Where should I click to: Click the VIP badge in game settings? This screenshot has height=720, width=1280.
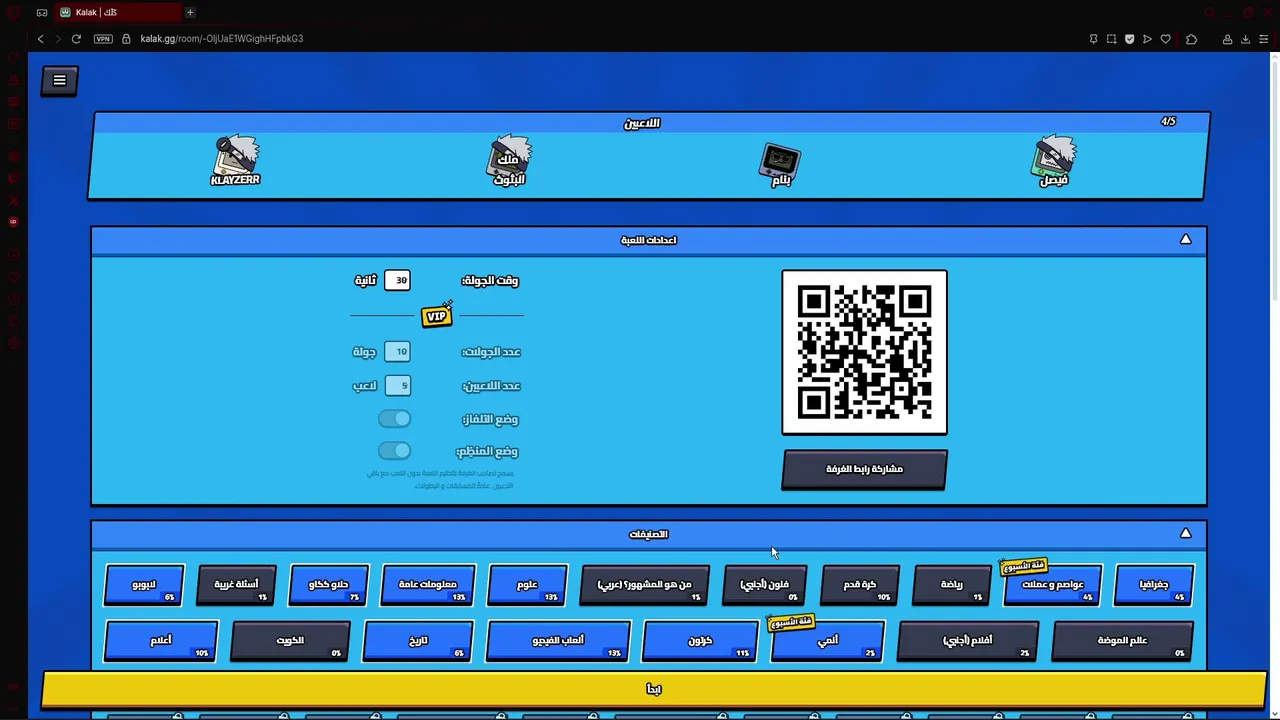(437, 316)
